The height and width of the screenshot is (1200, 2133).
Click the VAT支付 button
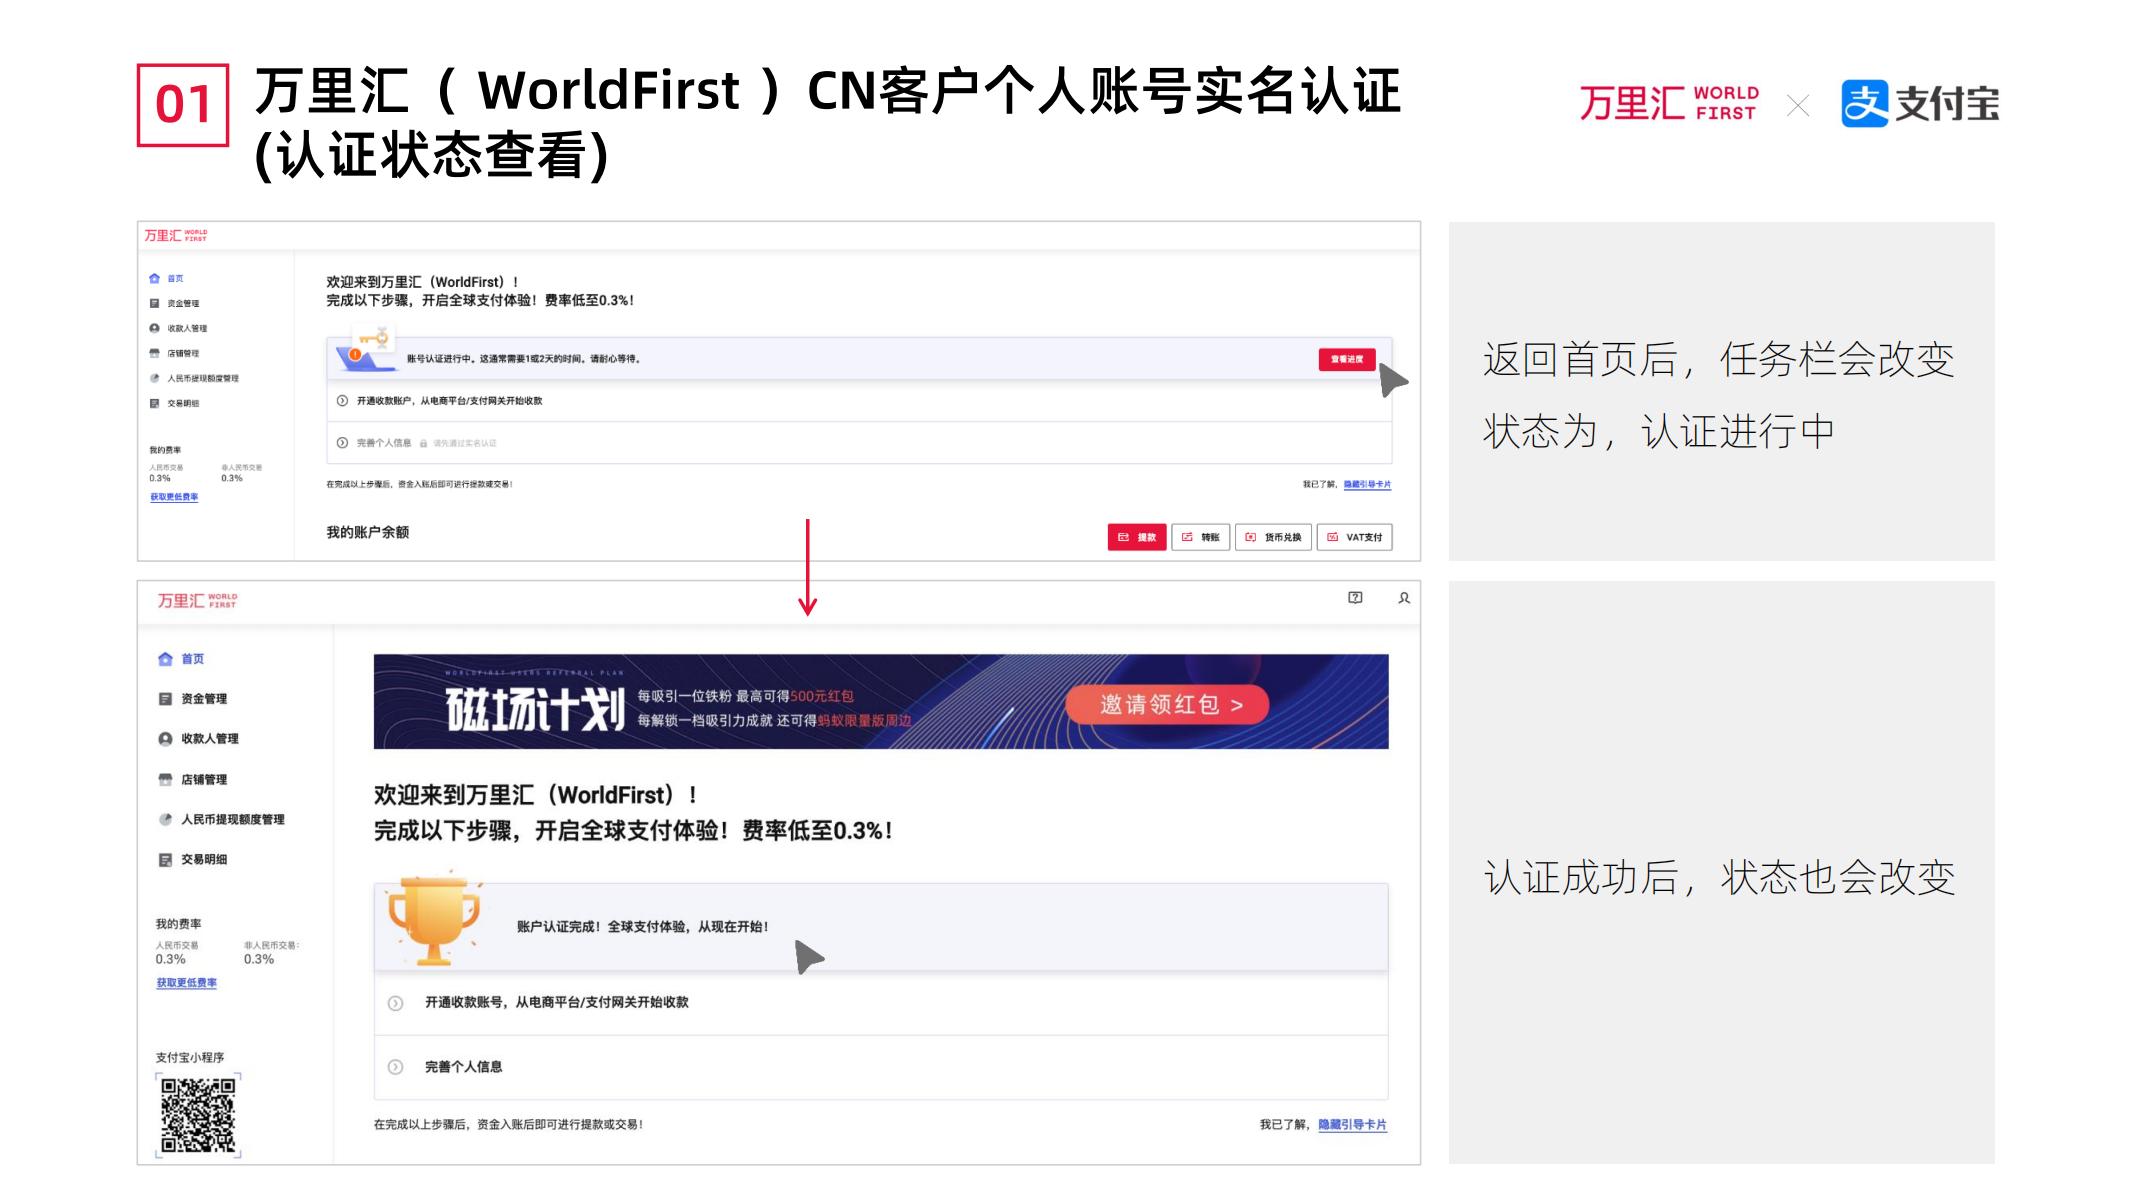click(x=1355, y=537)
